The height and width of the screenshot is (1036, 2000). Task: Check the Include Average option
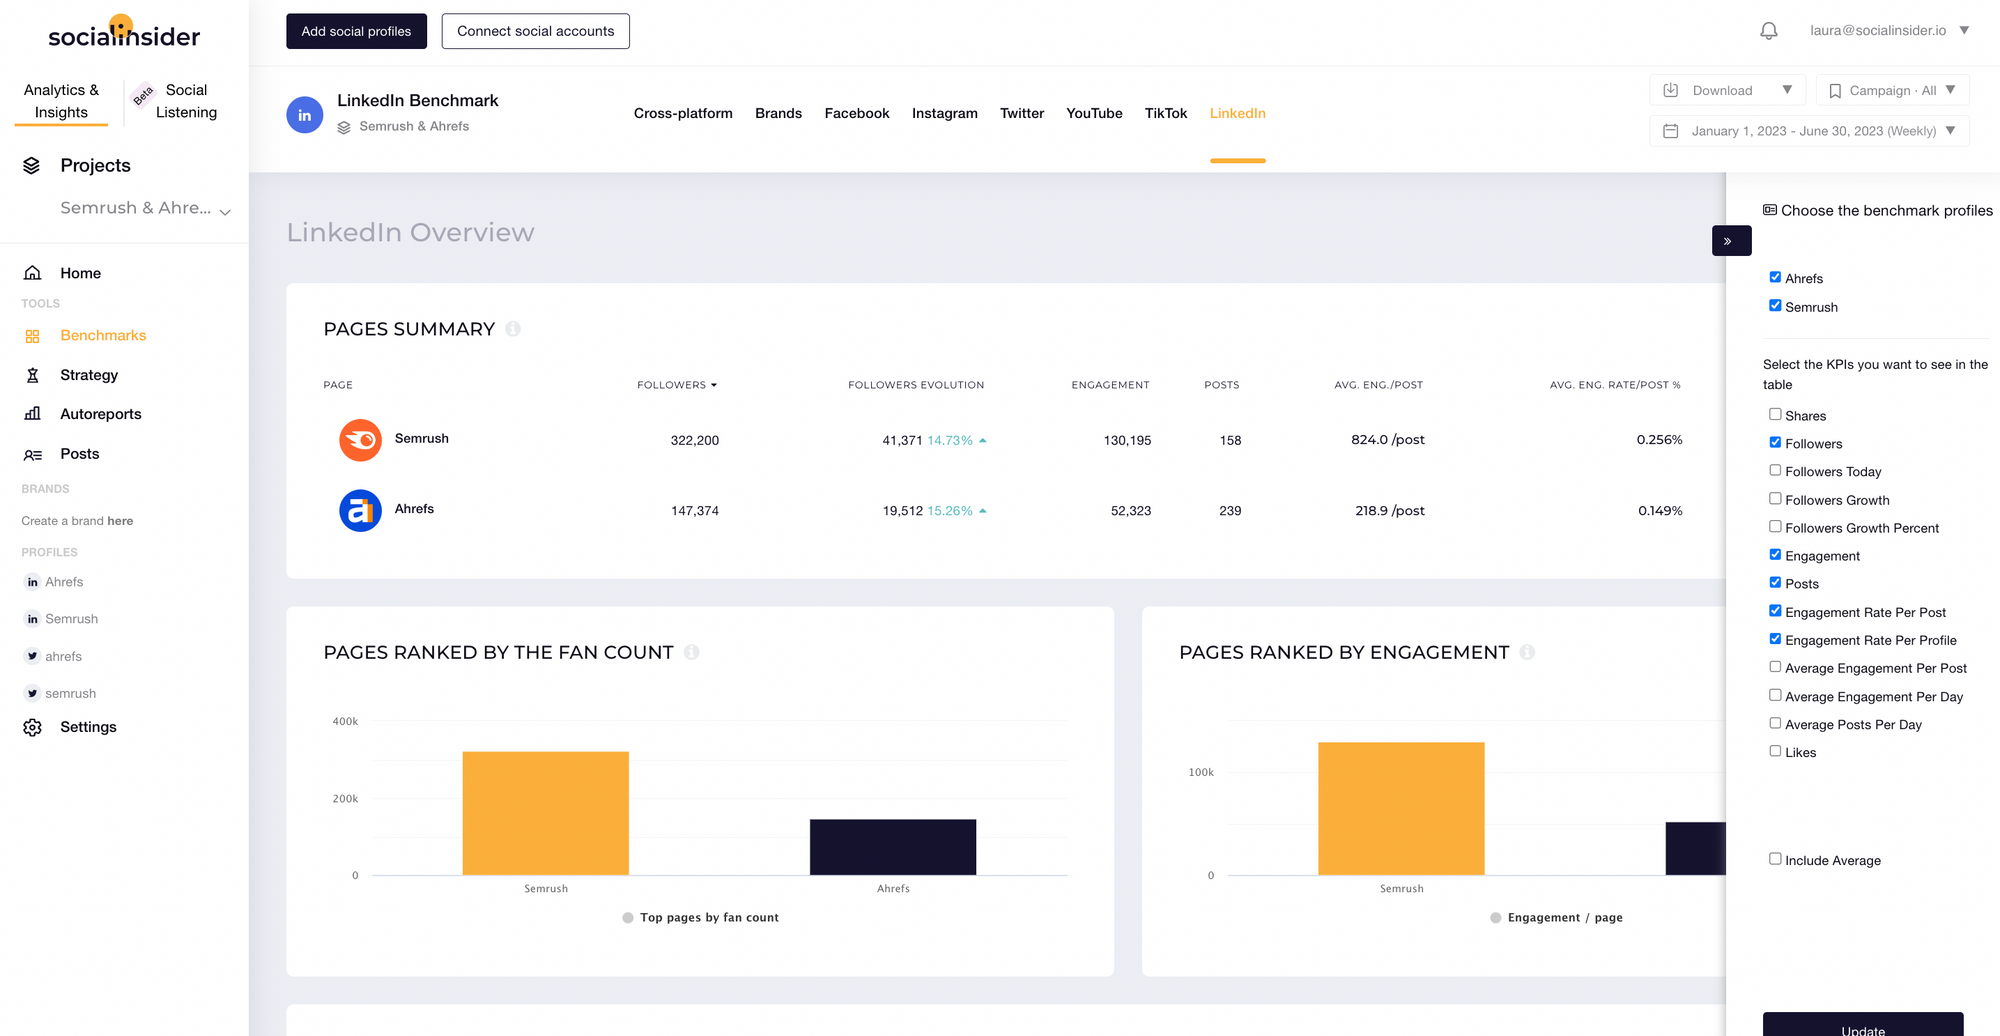(x=1775, y=859)
